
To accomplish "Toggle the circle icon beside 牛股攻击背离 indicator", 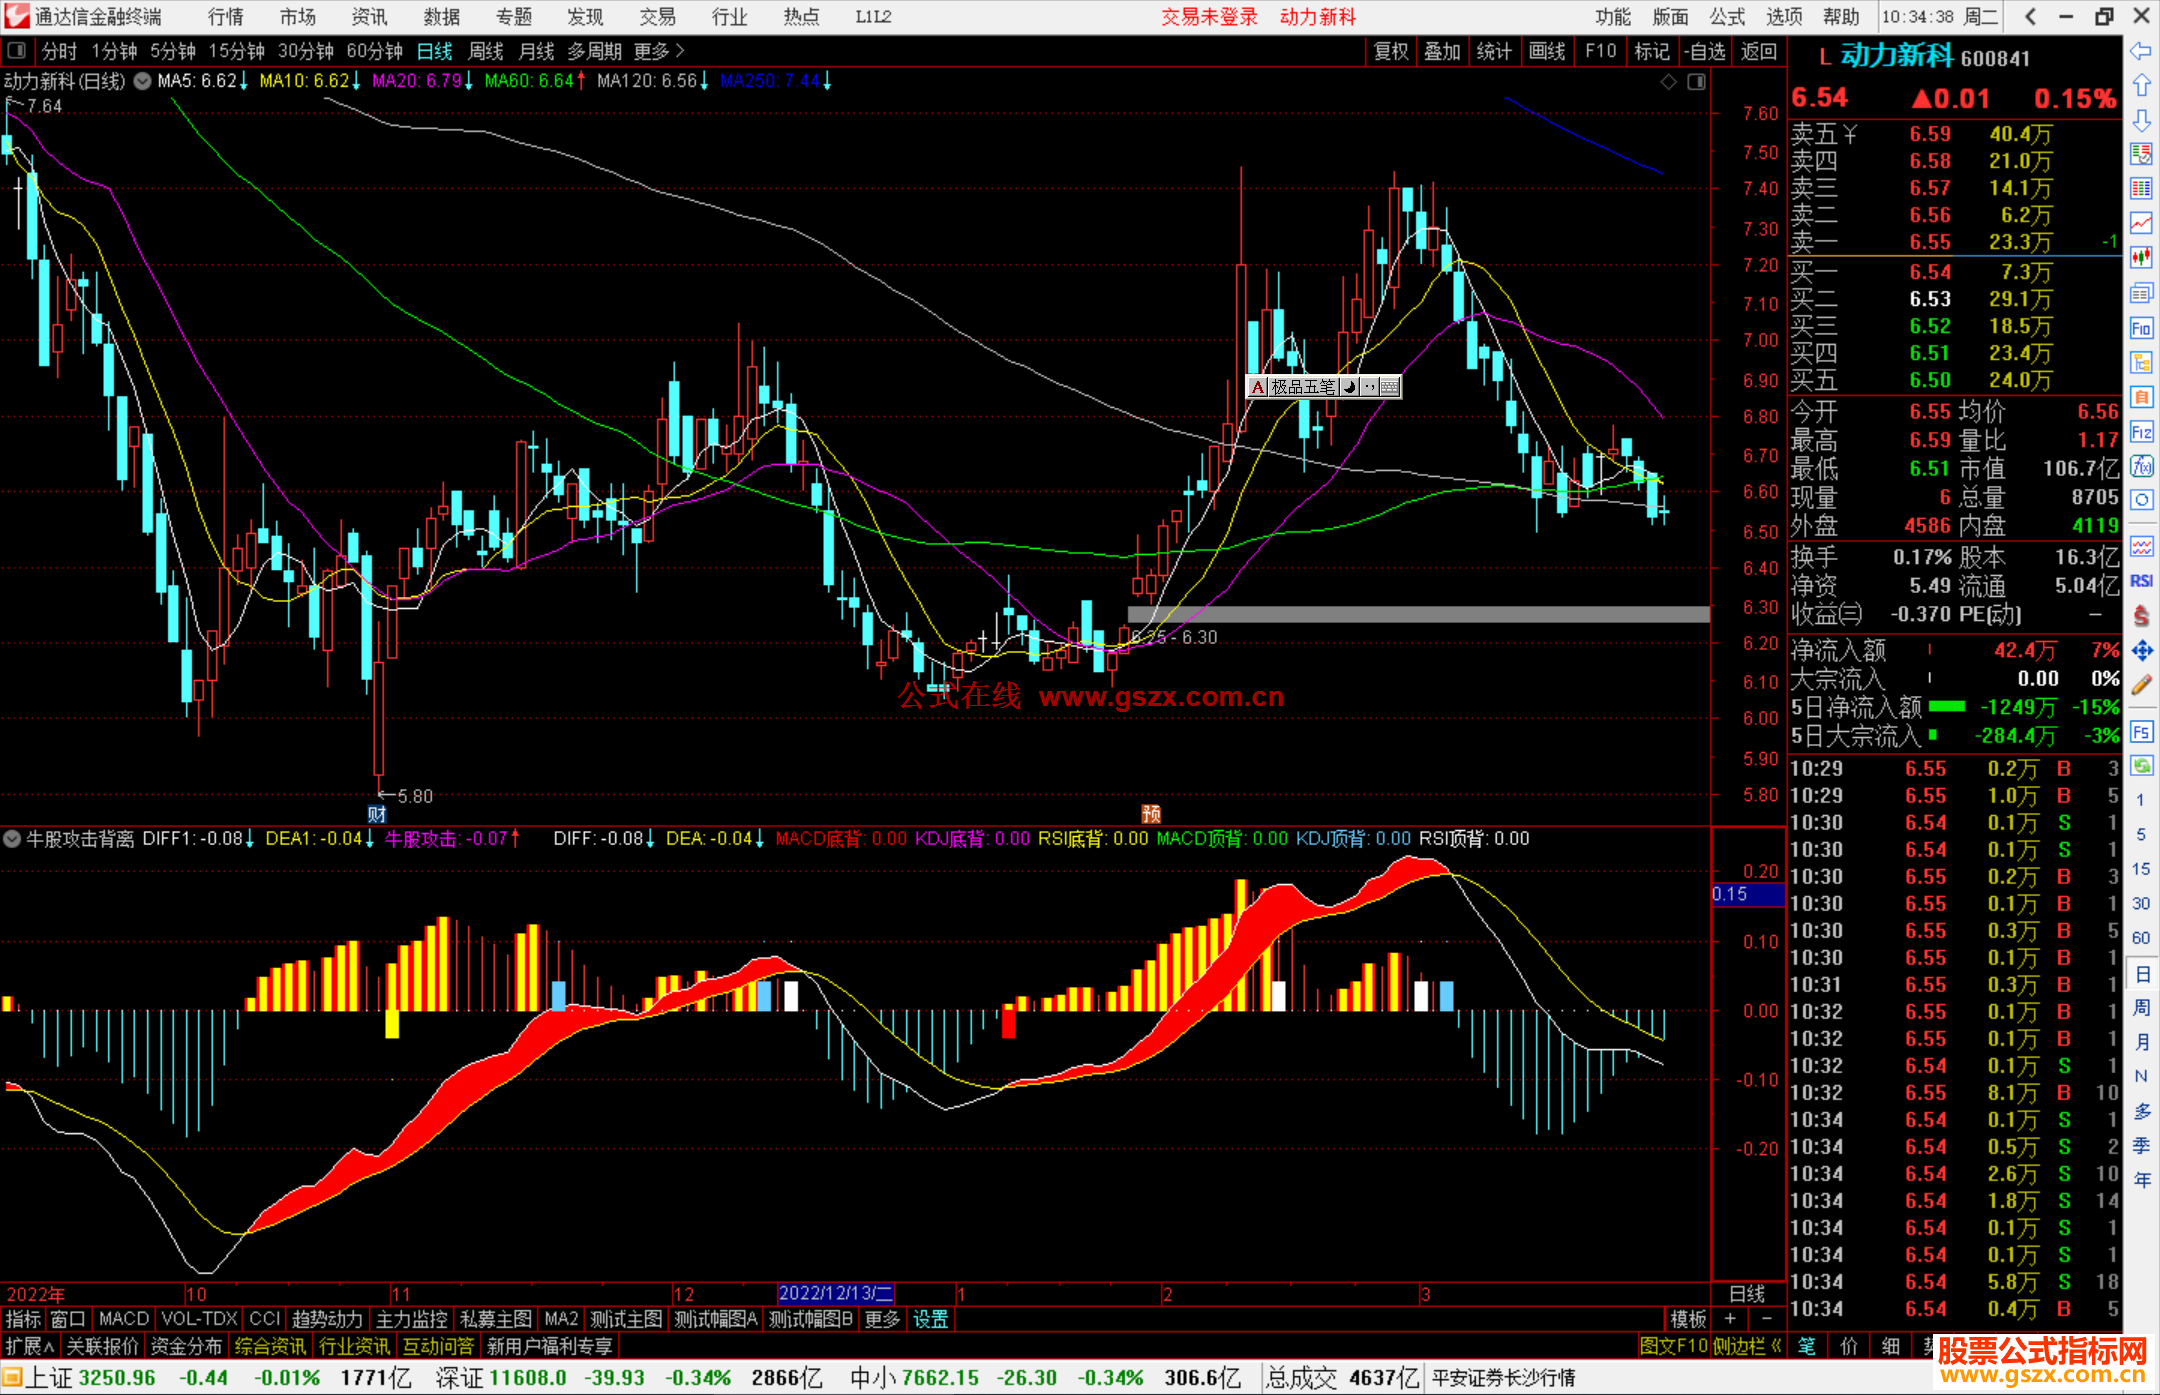I will tap(13, 839).
